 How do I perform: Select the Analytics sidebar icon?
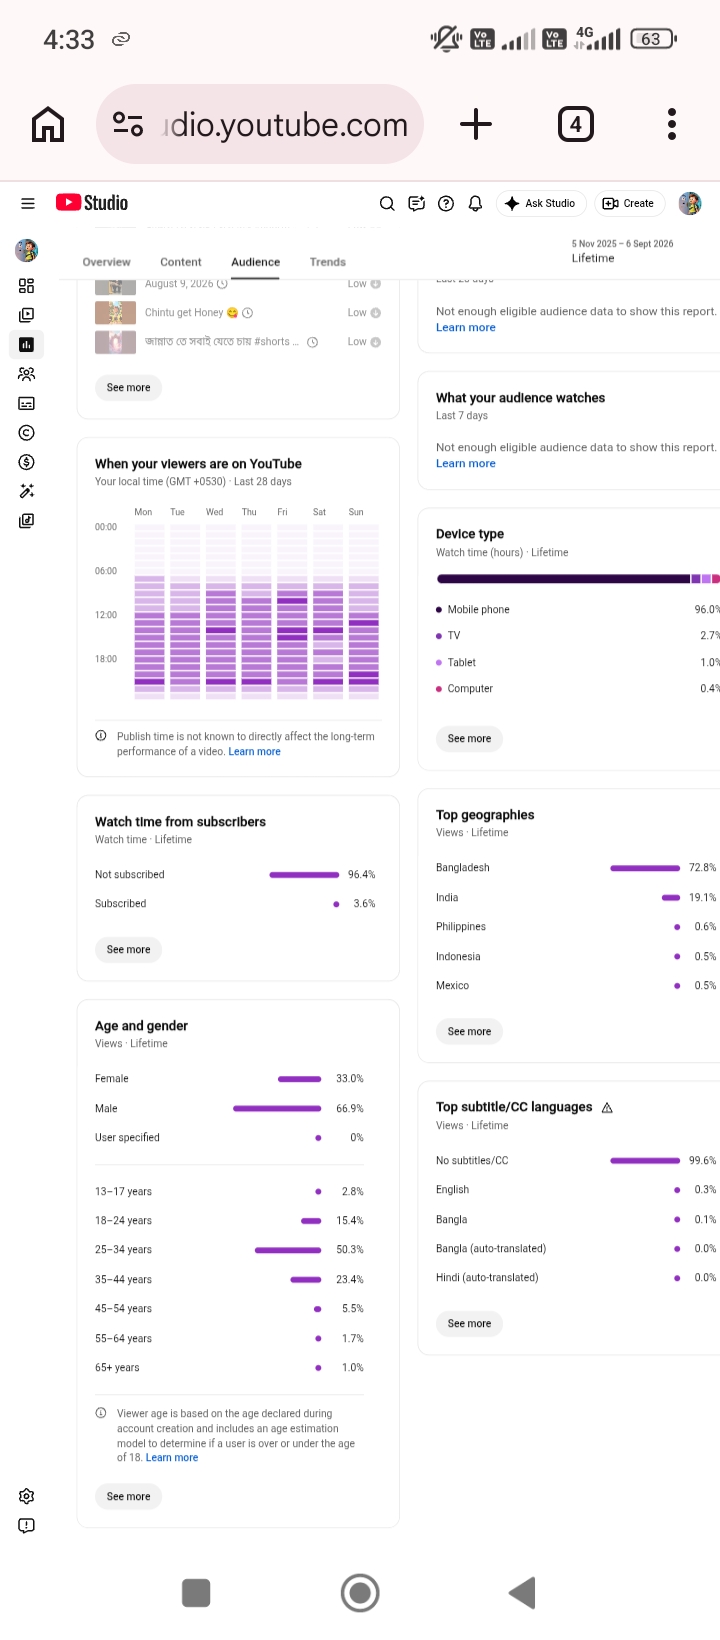27,345
